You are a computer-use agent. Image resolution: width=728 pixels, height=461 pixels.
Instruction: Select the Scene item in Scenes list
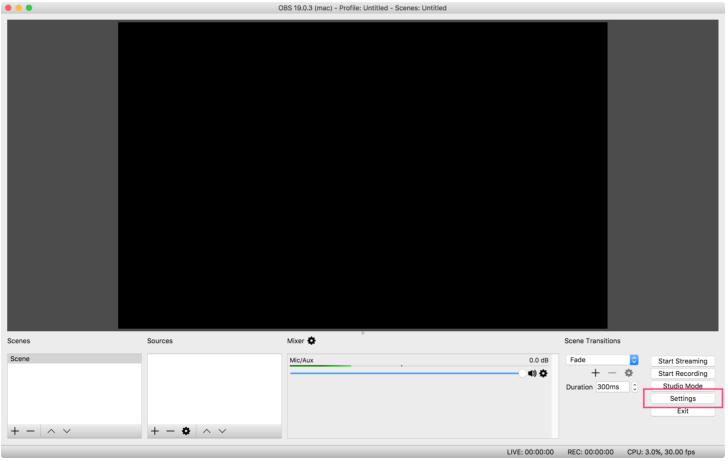tap(74, 359)
